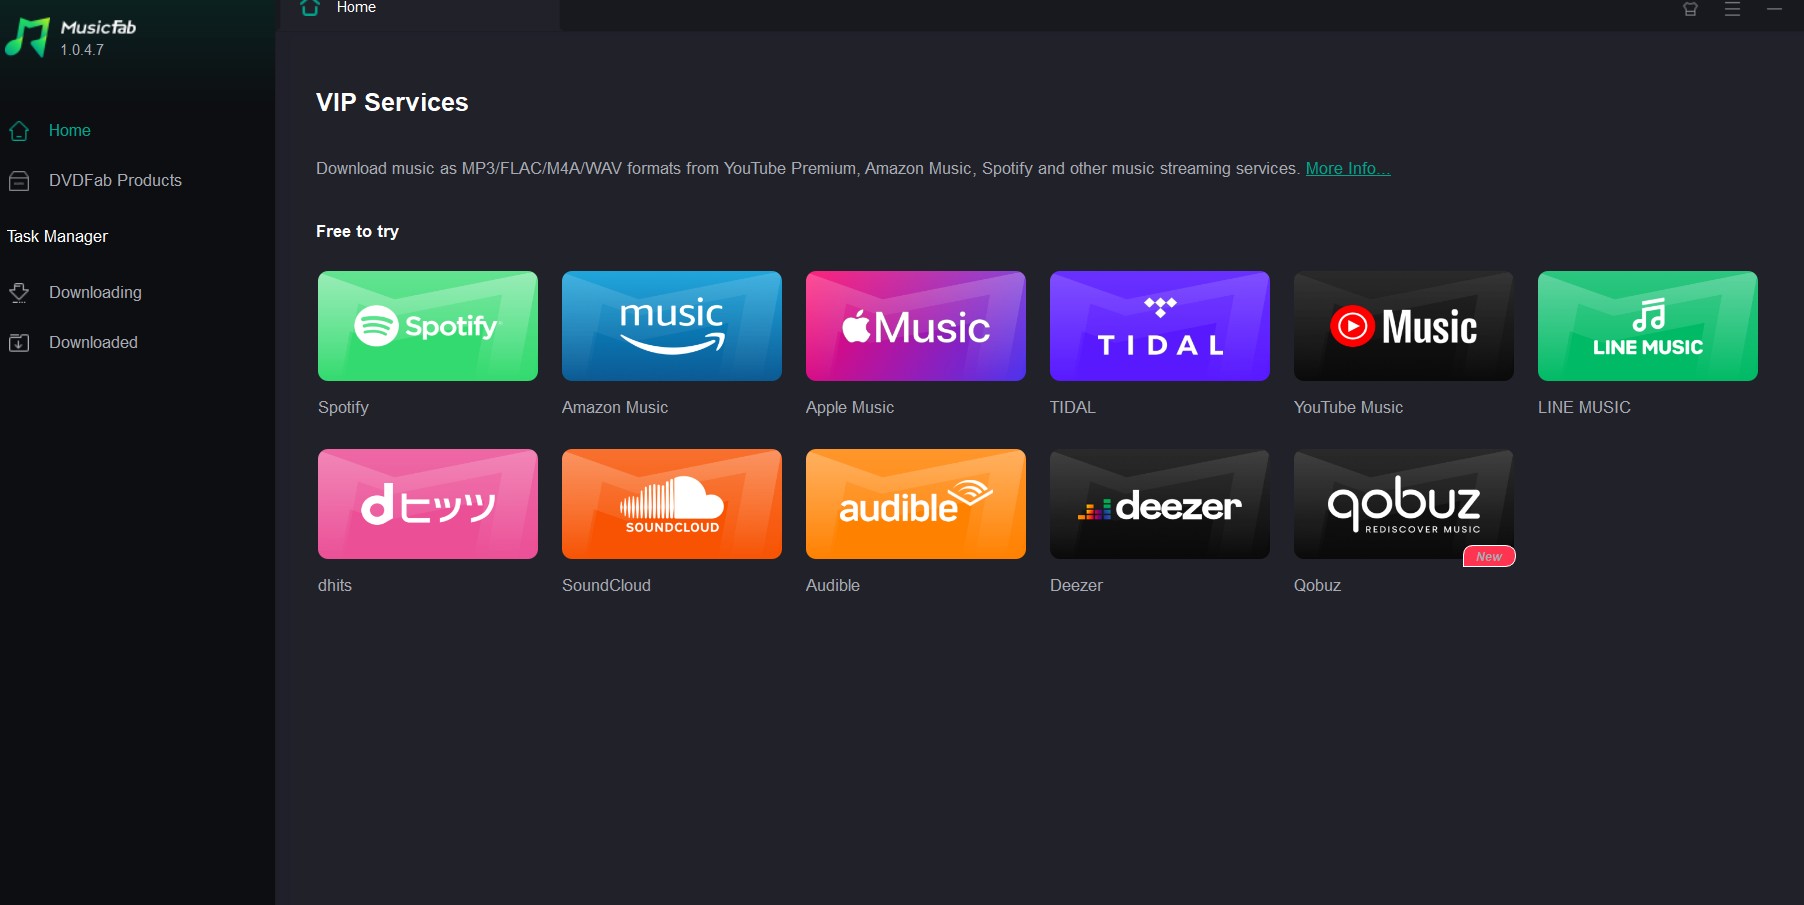Click the Free to try heading
Screen dimensions: 1804x905
tap(357, 232)
